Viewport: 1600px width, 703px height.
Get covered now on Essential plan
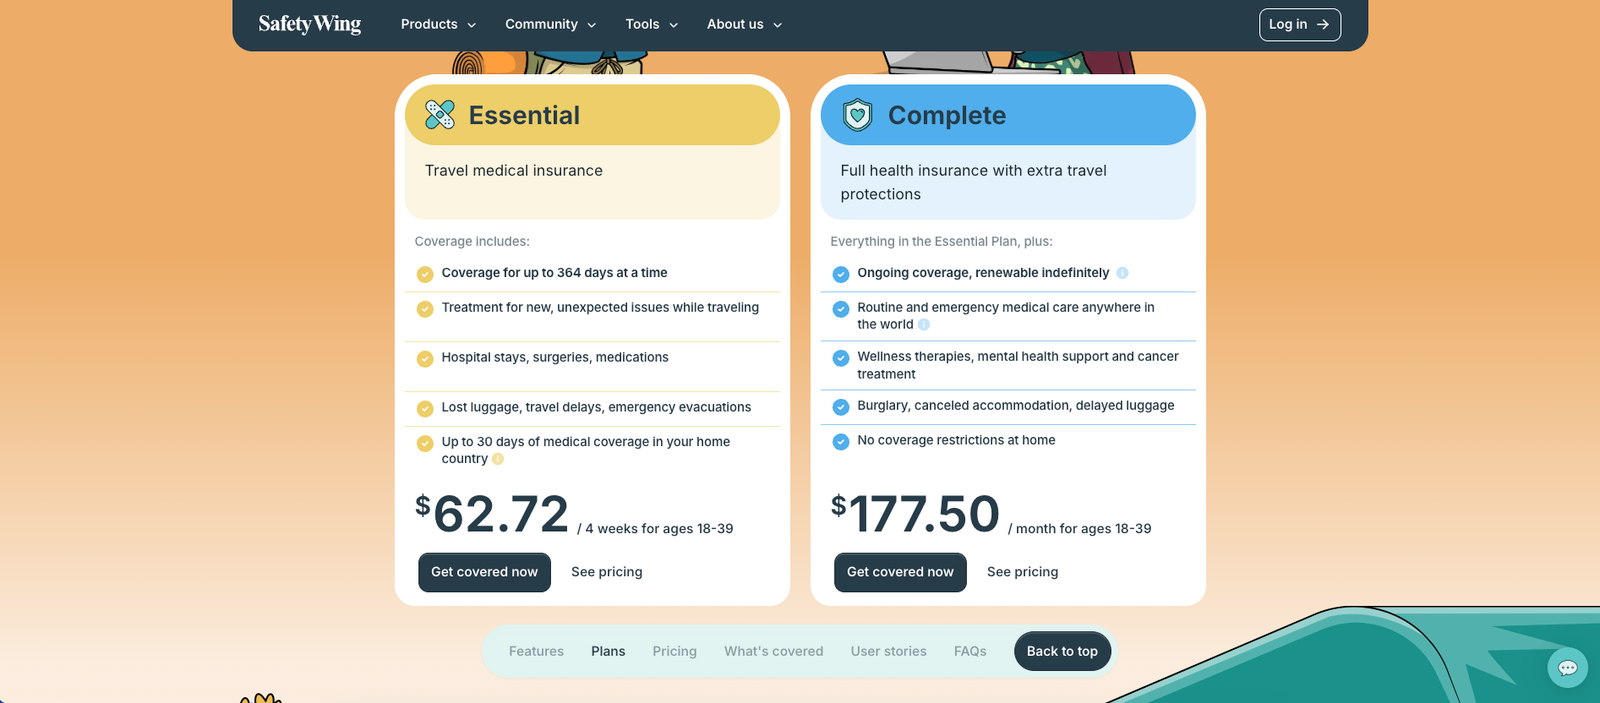click(484, 572)
